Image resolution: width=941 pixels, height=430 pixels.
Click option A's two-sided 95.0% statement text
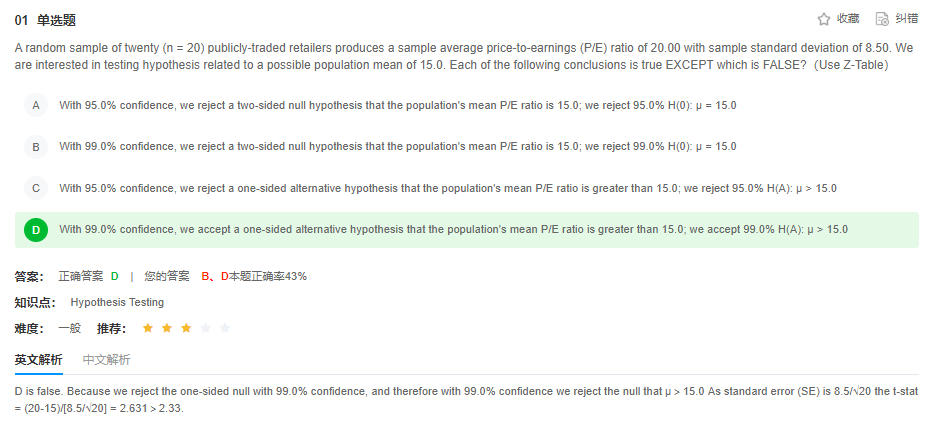[397, 105]
